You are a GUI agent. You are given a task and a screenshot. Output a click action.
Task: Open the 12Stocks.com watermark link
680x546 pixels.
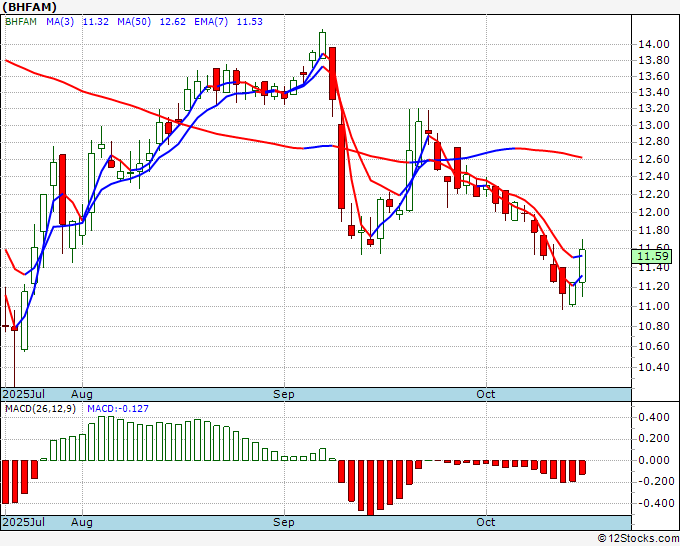(x=635, y=538)
